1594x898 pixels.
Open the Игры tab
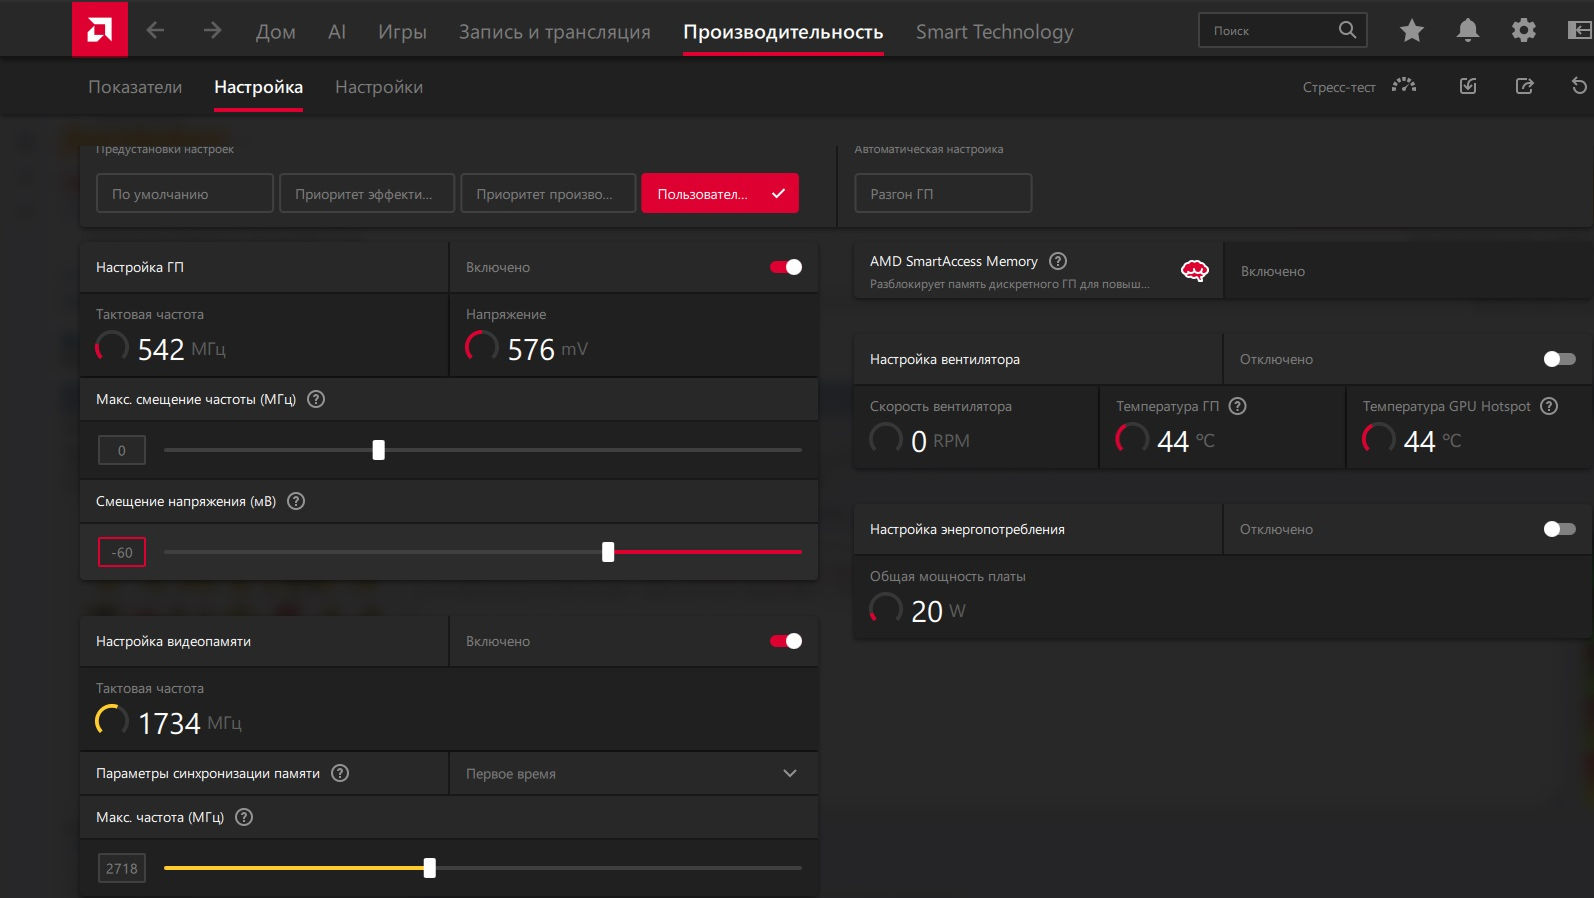point(402,32)
